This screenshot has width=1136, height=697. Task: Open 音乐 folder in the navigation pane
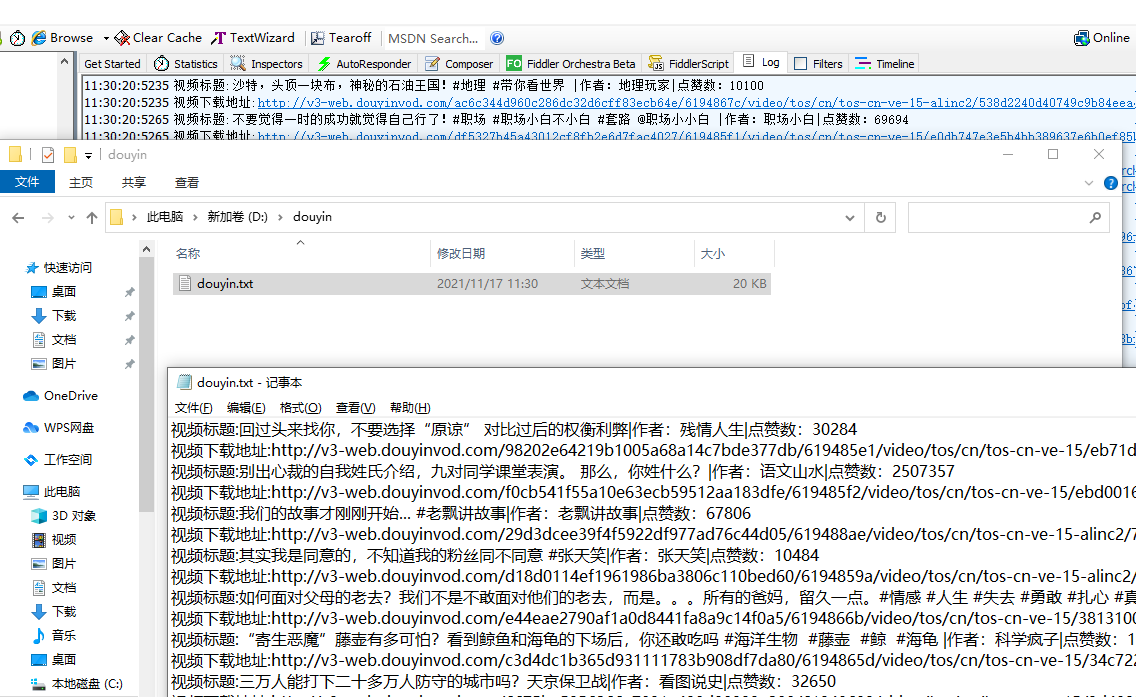pos(54,635)
